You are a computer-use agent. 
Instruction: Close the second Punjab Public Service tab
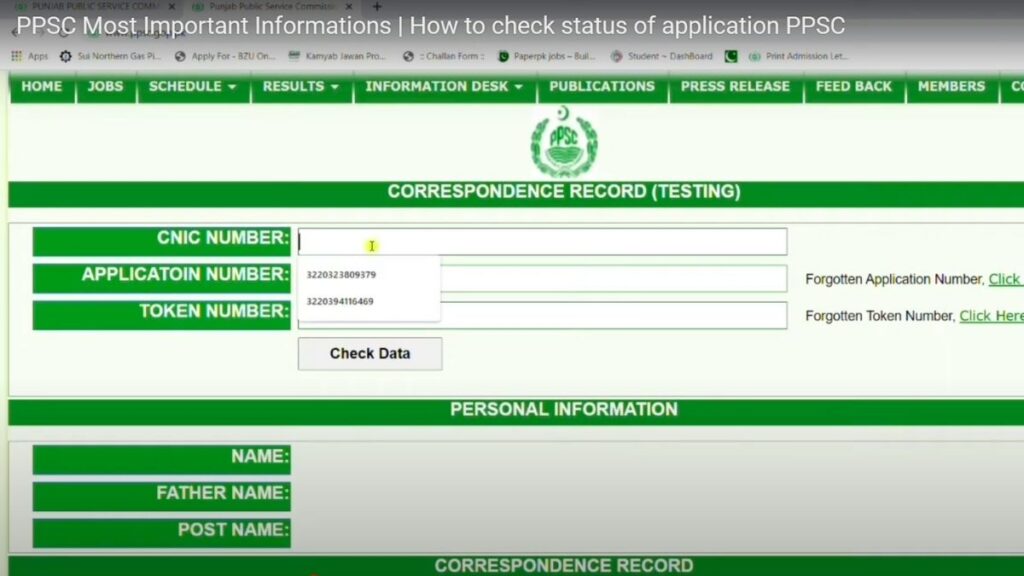349,7
